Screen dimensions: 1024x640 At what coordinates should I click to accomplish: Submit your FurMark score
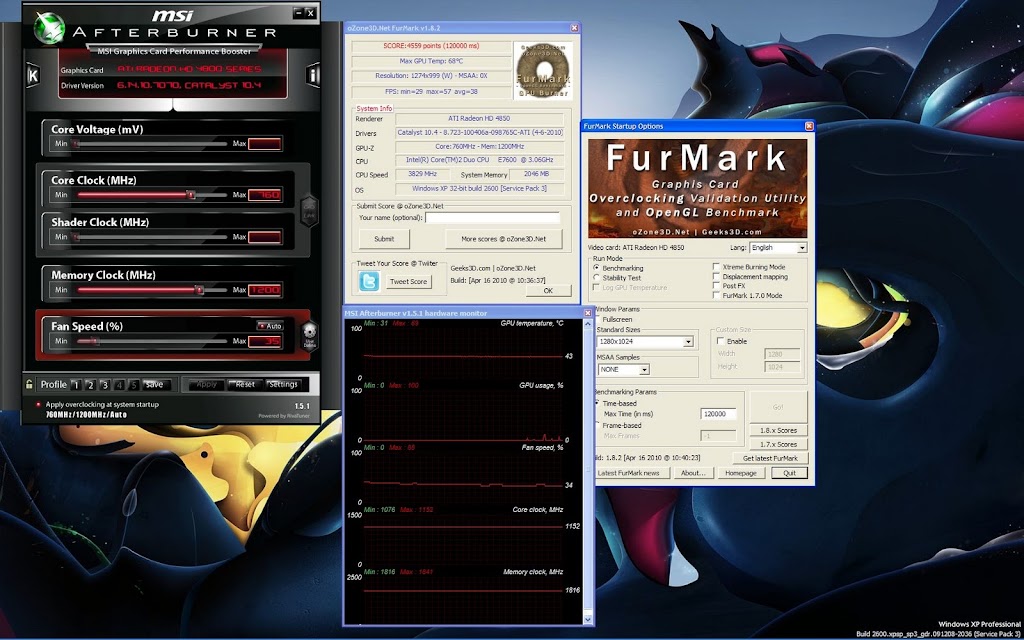(x=383, y=239)
